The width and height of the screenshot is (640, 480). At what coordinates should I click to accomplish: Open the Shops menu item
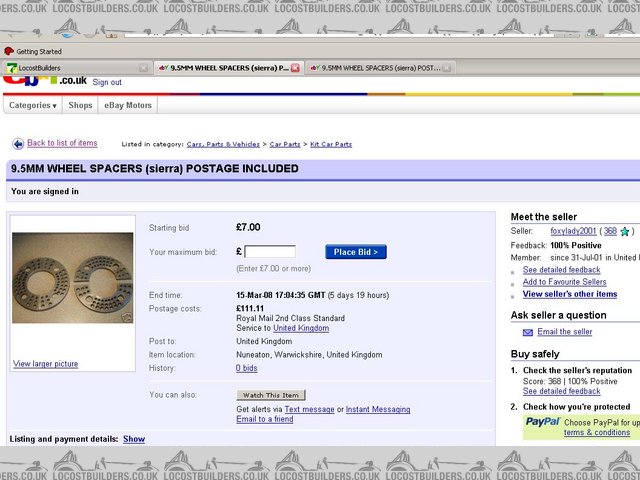tap(80, 105)
